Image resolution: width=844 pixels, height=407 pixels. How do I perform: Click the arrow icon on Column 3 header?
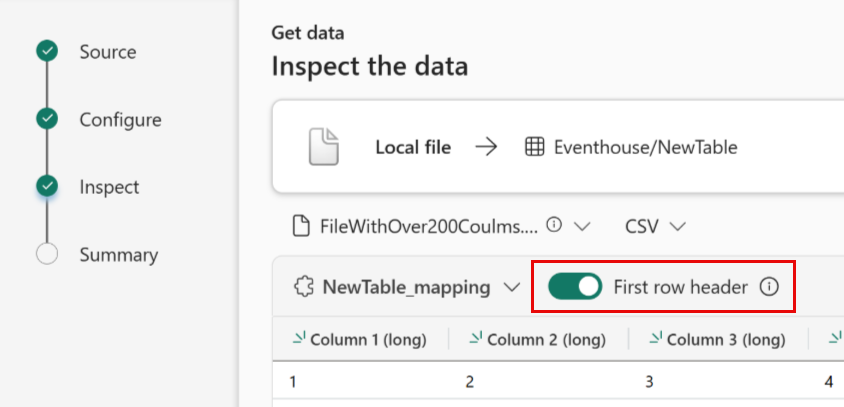656,338
